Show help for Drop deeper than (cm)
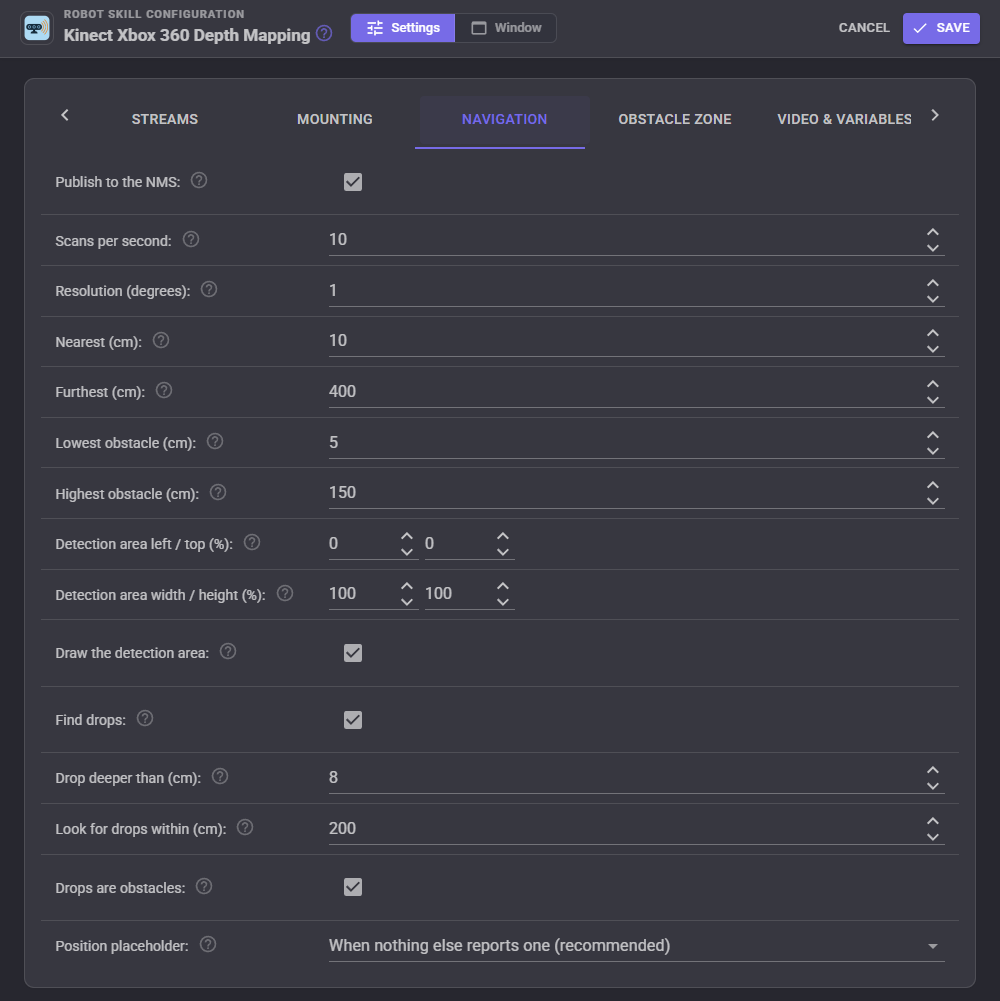Viewport: 1000px width, 1001px height. (220, 776)
